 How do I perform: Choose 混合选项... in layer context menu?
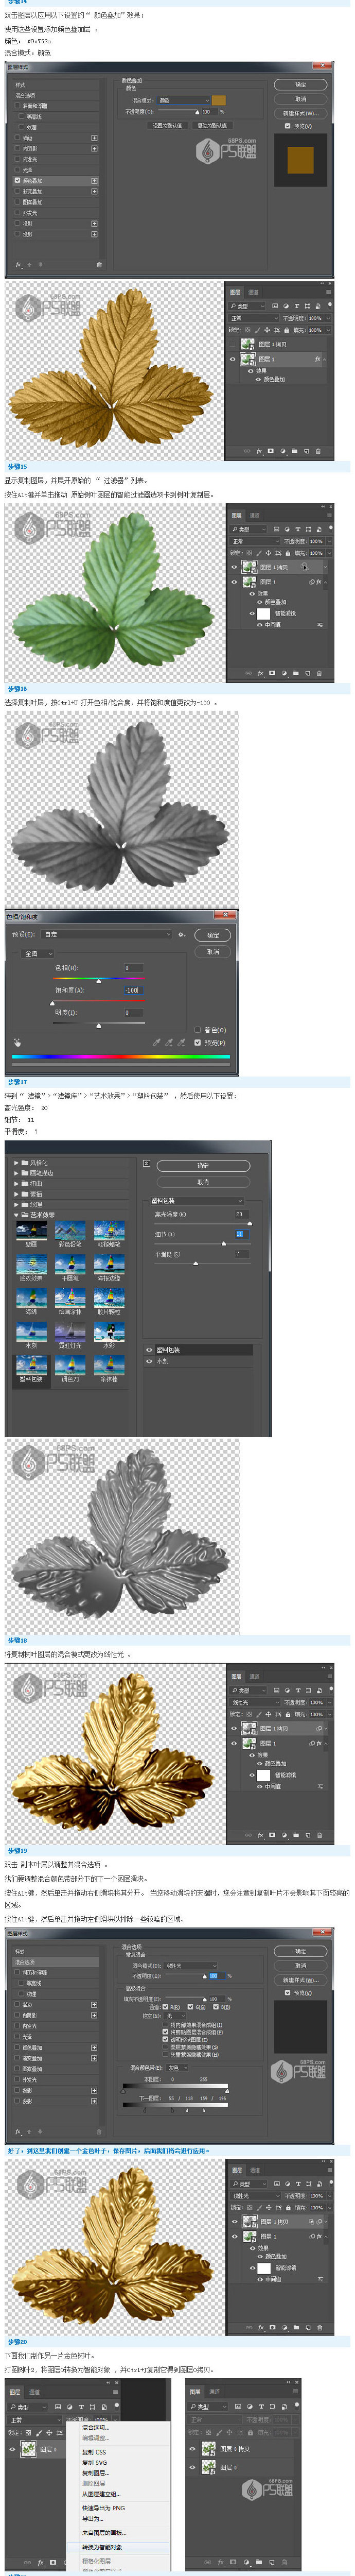click(95, 2427)
